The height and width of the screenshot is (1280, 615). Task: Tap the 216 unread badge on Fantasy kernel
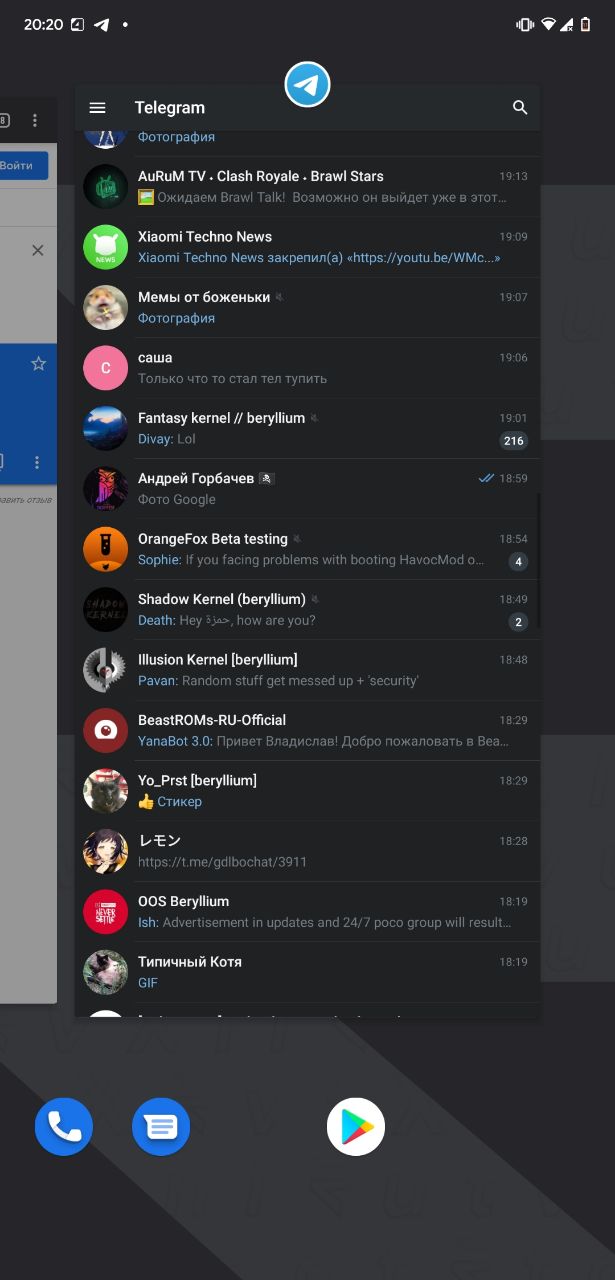tap(514, 441)
